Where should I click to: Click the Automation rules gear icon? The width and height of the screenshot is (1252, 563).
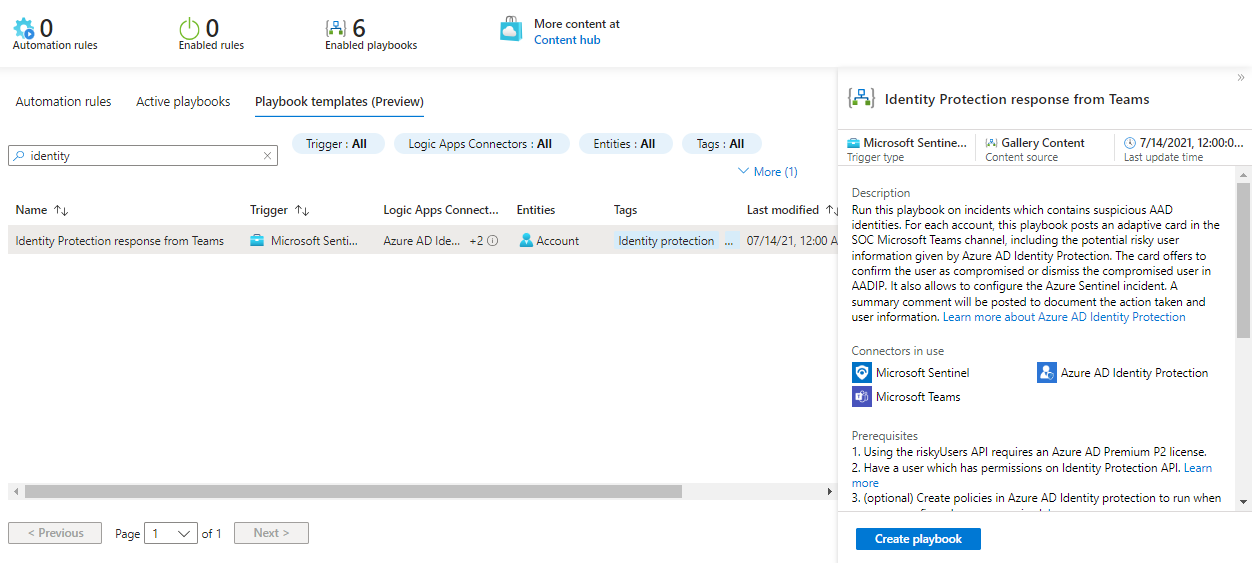[24, 28]
